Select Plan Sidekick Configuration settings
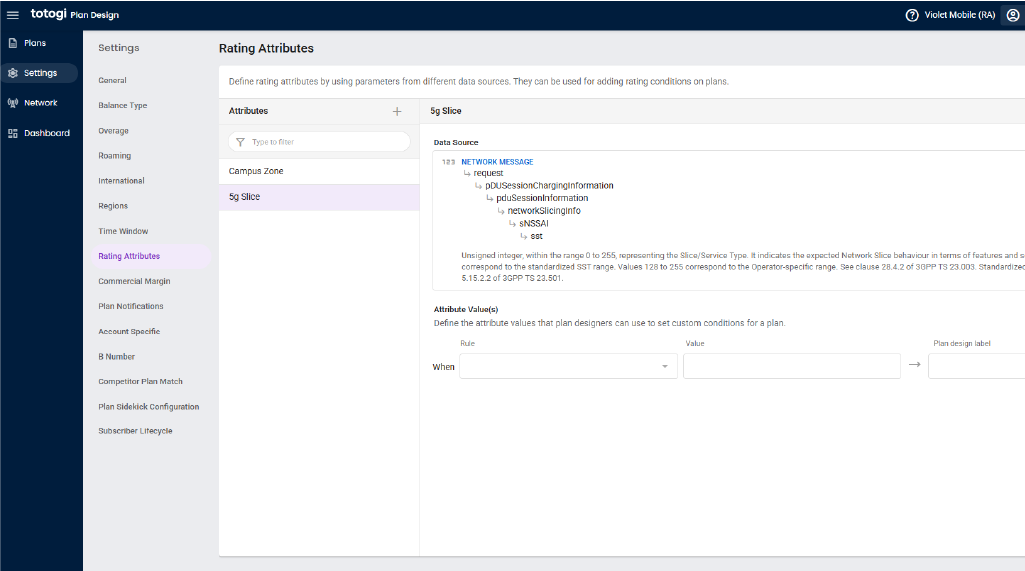 [149, 407]
